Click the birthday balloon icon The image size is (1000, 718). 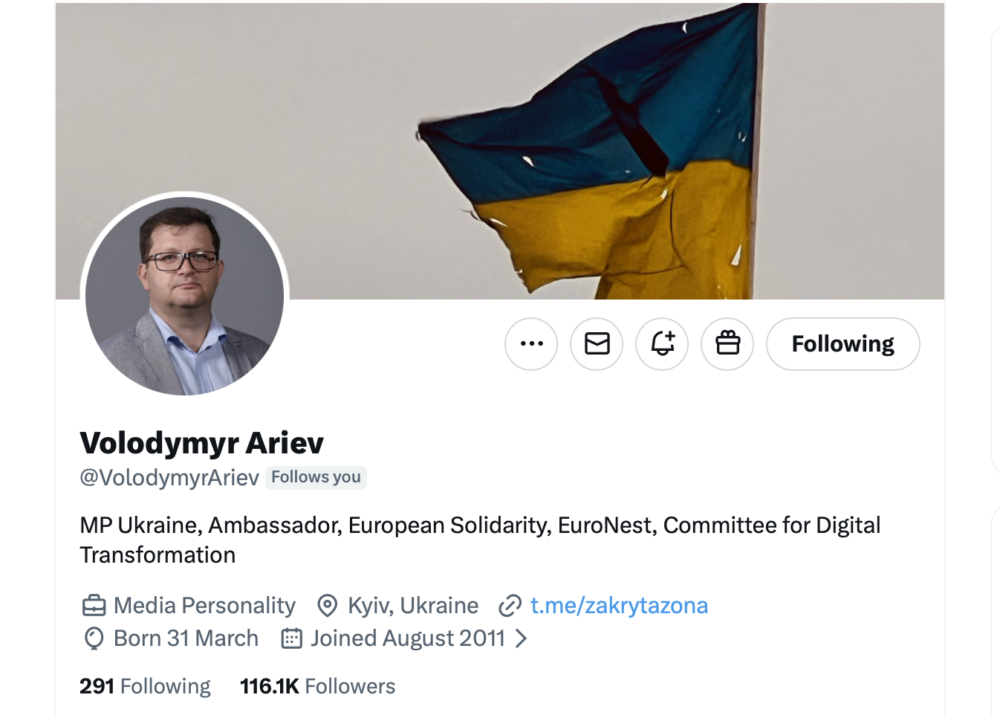[94, 638]
